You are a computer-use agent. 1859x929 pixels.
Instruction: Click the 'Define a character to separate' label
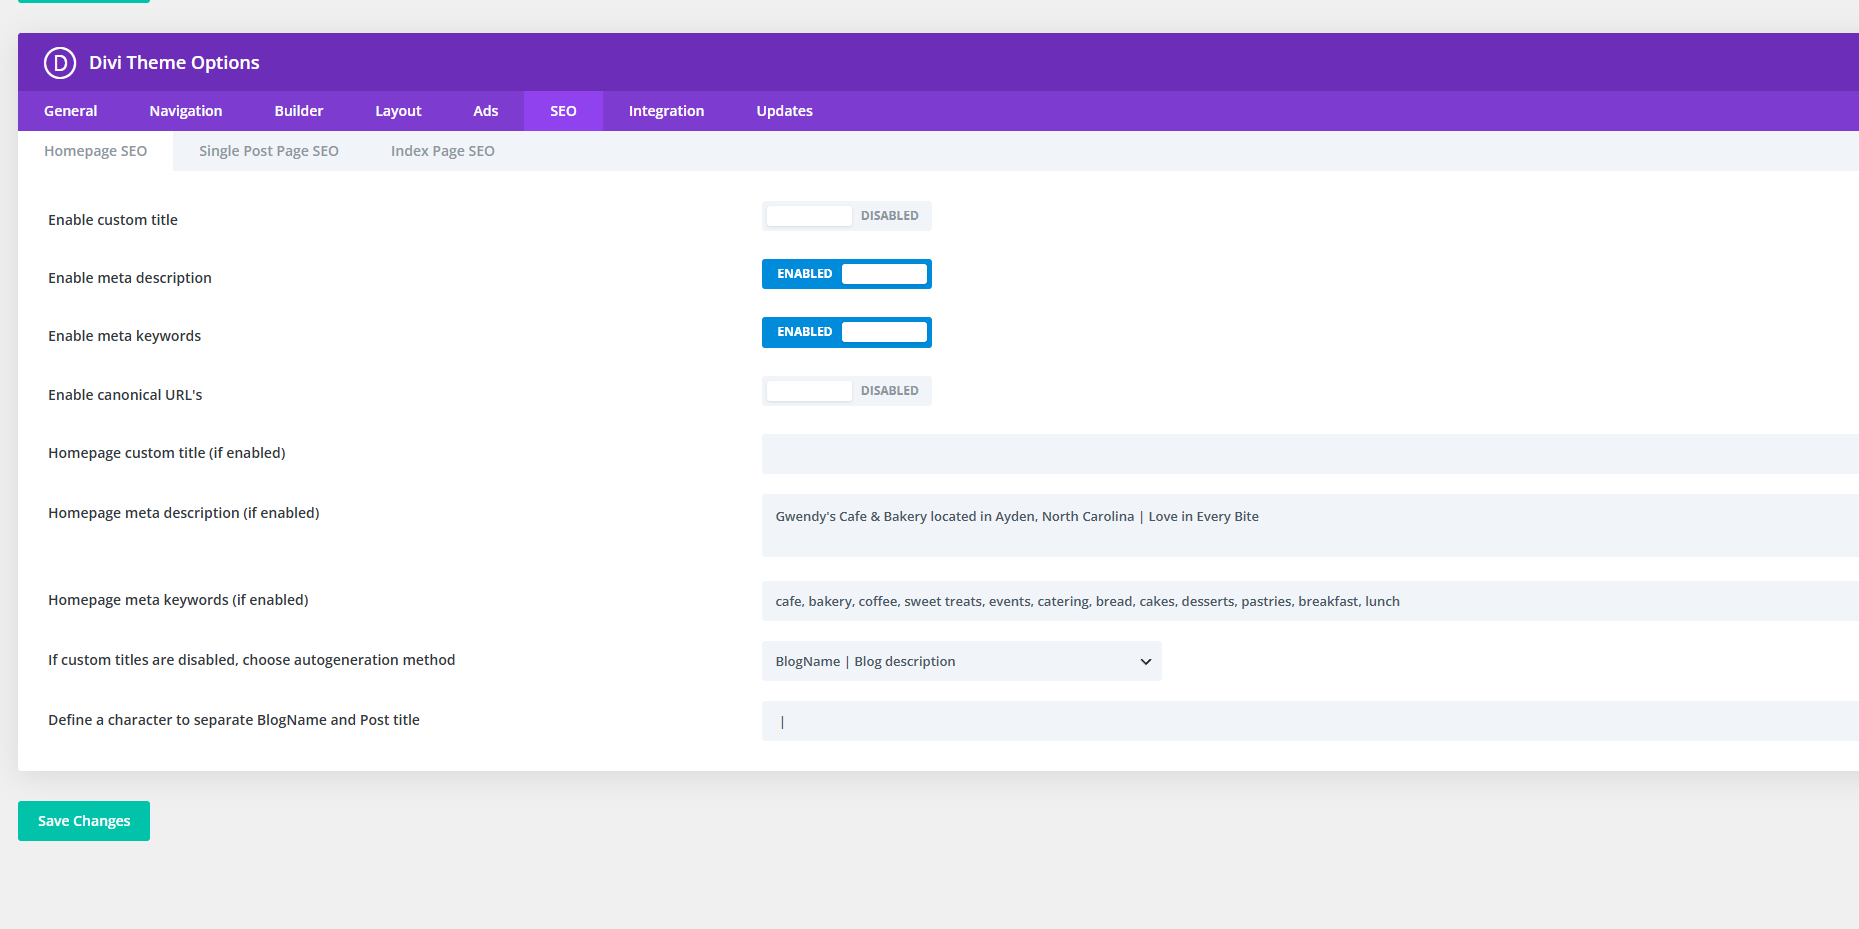[x=234, y=720]
